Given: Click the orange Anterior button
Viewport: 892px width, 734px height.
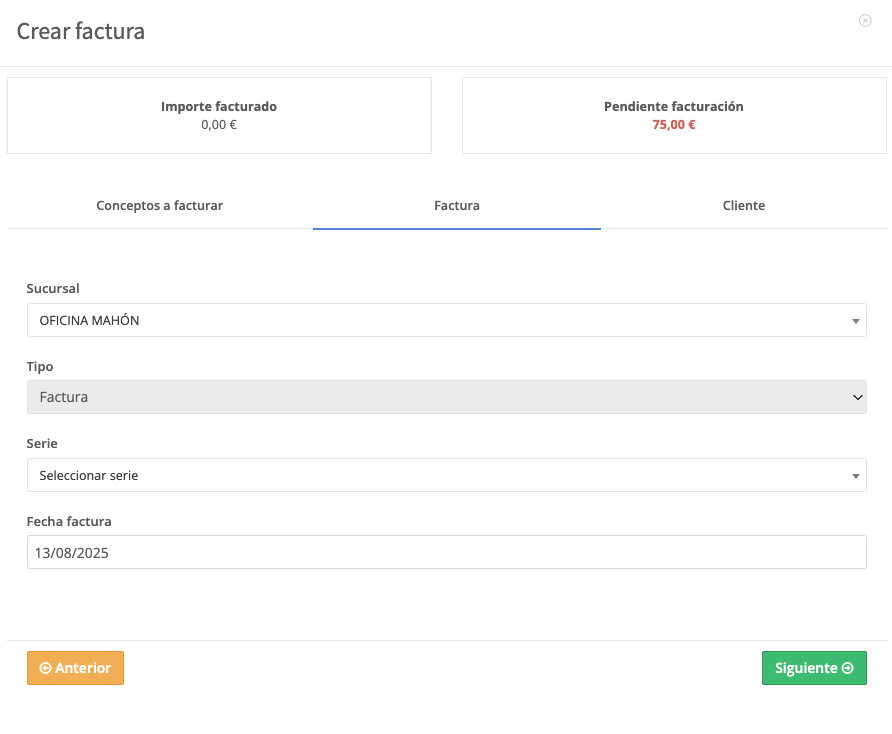Looking at the screenshot, I should (75, 668).
